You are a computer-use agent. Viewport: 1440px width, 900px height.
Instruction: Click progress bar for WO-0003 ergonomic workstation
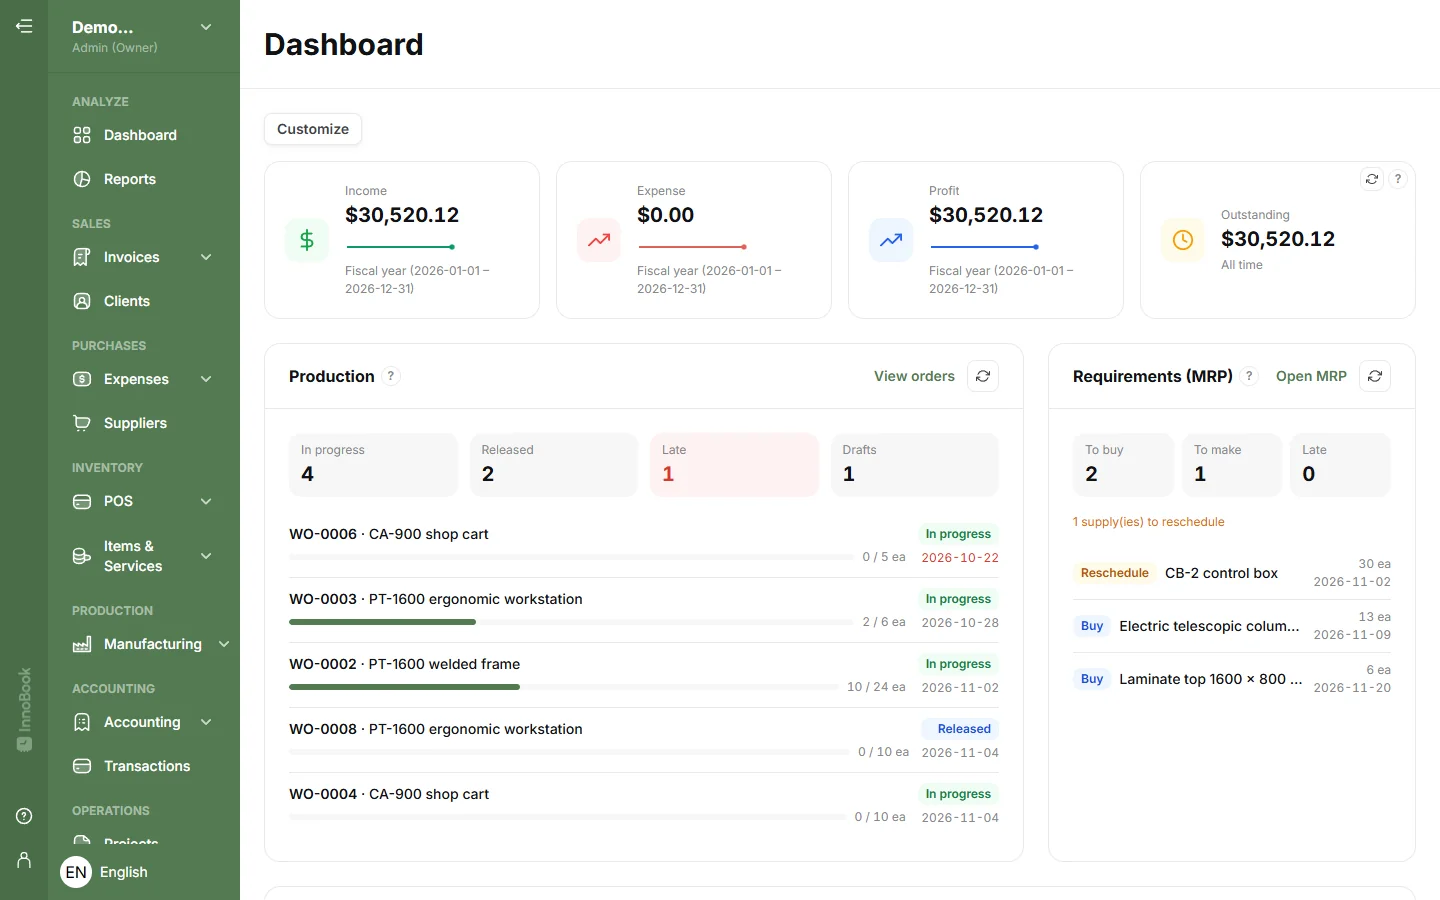[571, 622]
